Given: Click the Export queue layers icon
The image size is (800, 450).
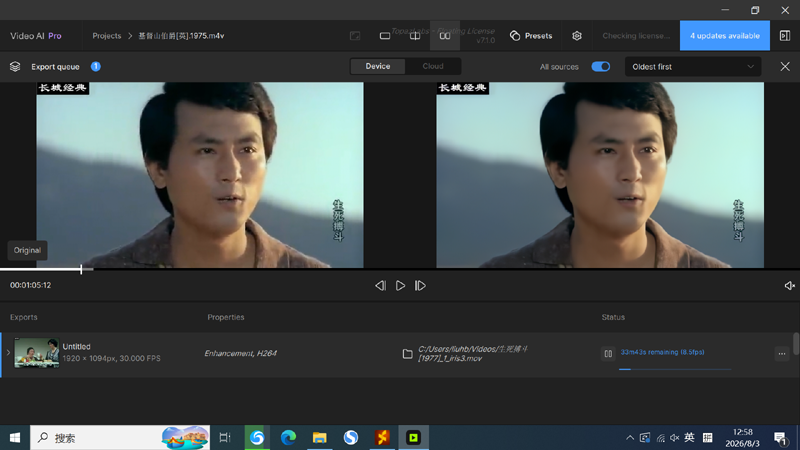Looking at the screenshot, I should [15, 66].
